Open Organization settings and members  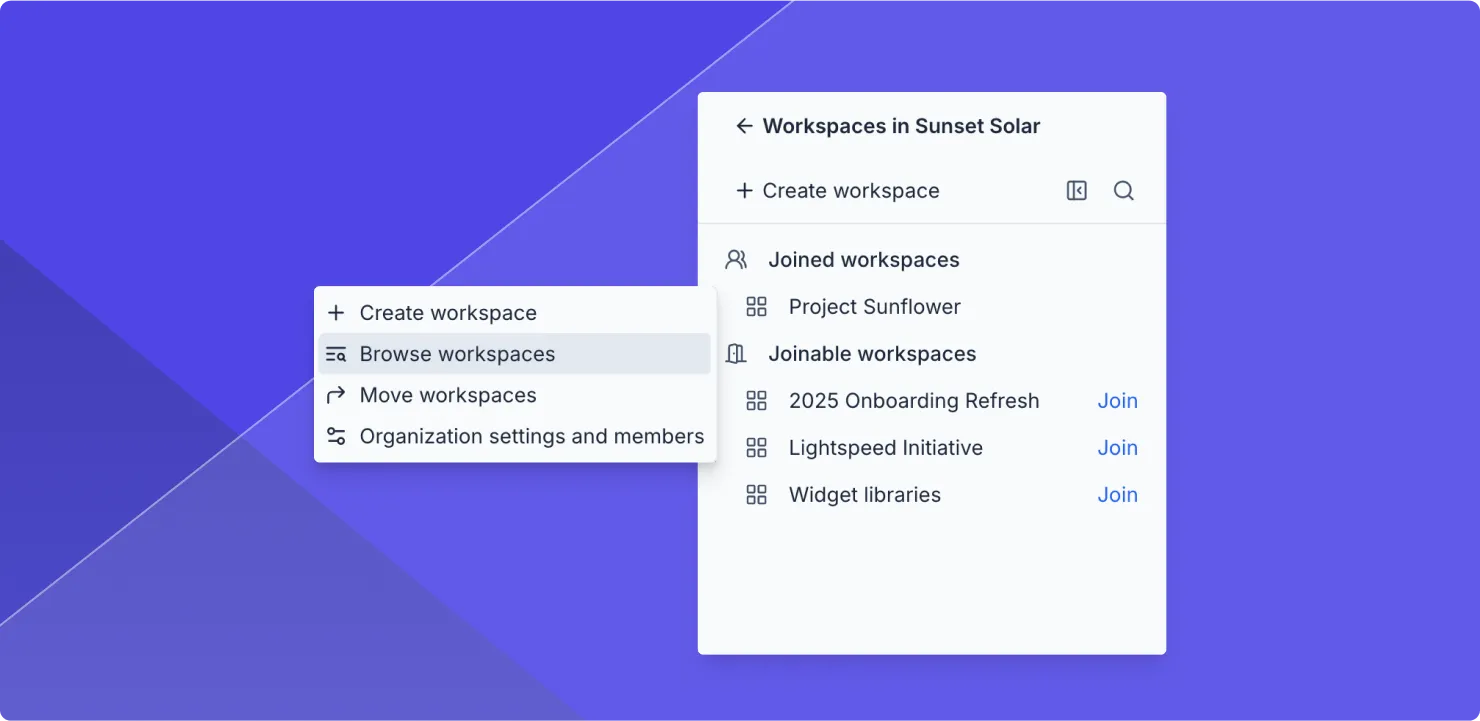tap(531, 436)
